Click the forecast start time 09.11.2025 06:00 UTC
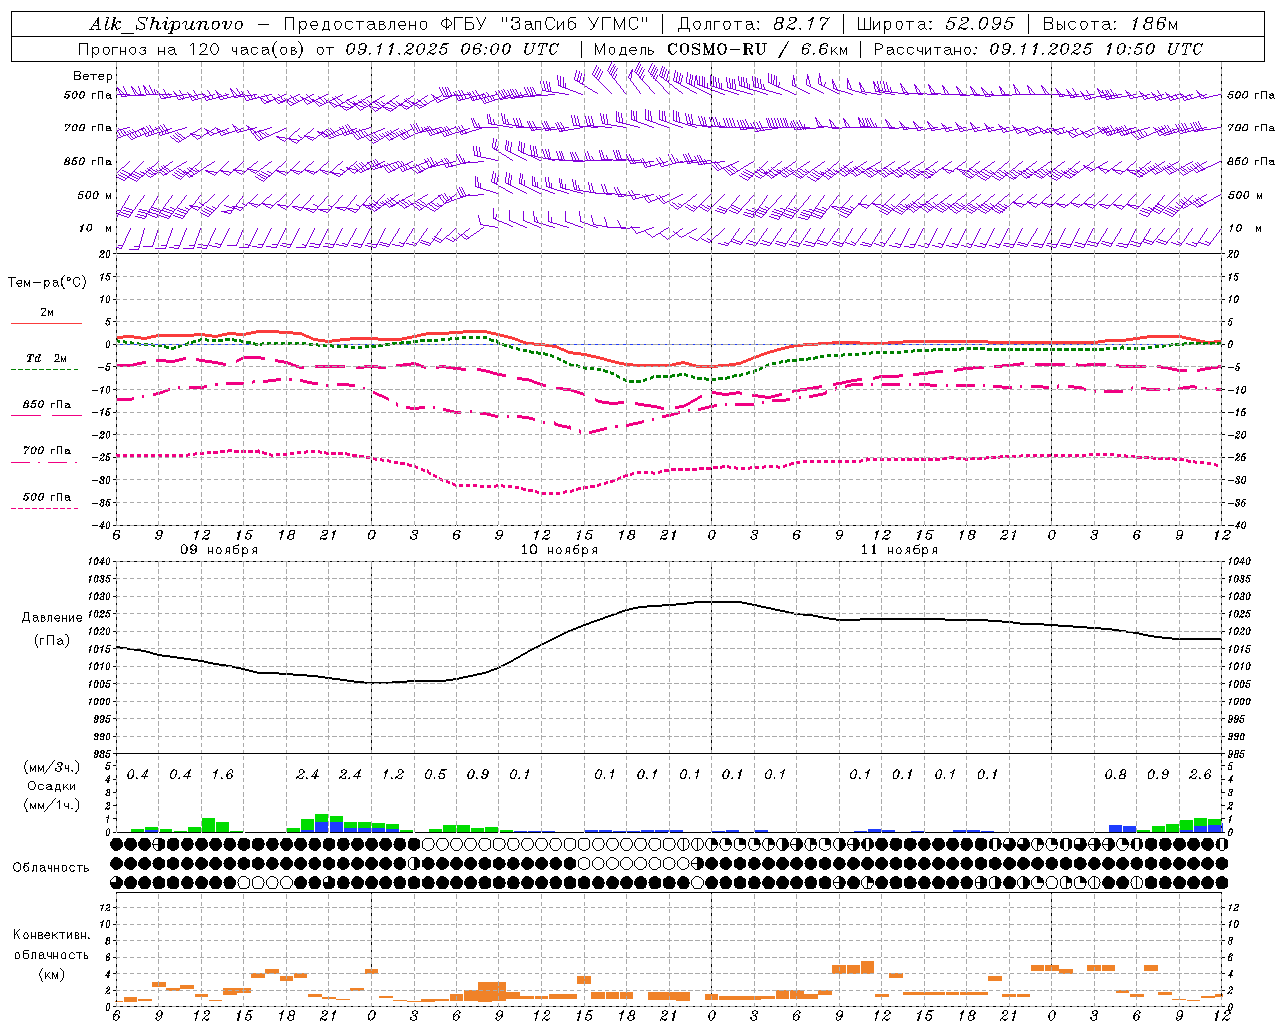1280x1024 pixels. [452, 49]
